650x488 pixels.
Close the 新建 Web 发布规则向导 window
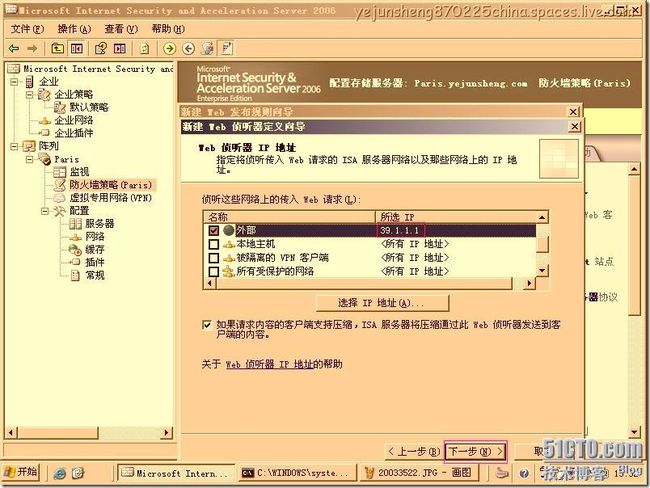point(573,112)
